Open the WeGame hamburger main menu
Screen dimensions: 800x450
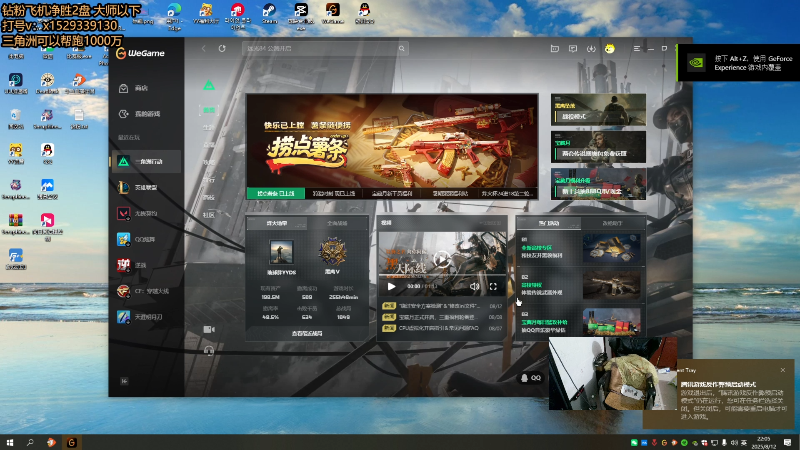637,48
